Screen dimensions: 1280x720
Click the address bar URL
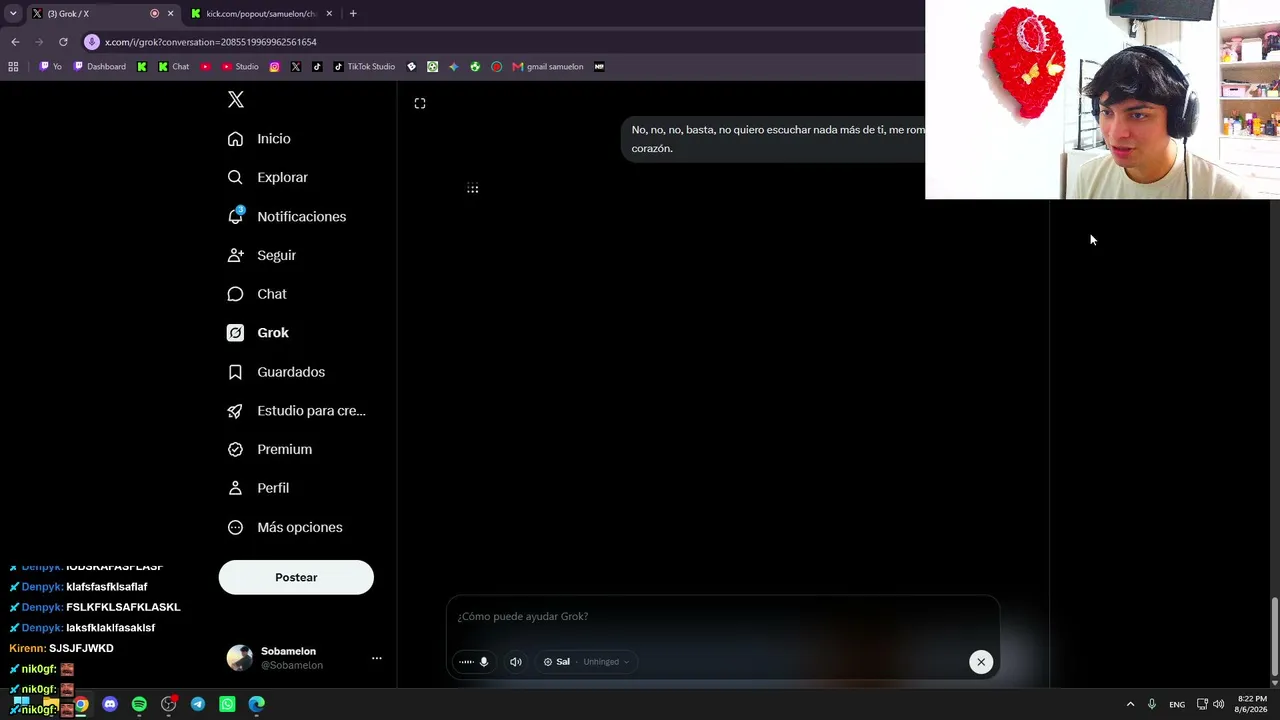(x=211, y=42)
